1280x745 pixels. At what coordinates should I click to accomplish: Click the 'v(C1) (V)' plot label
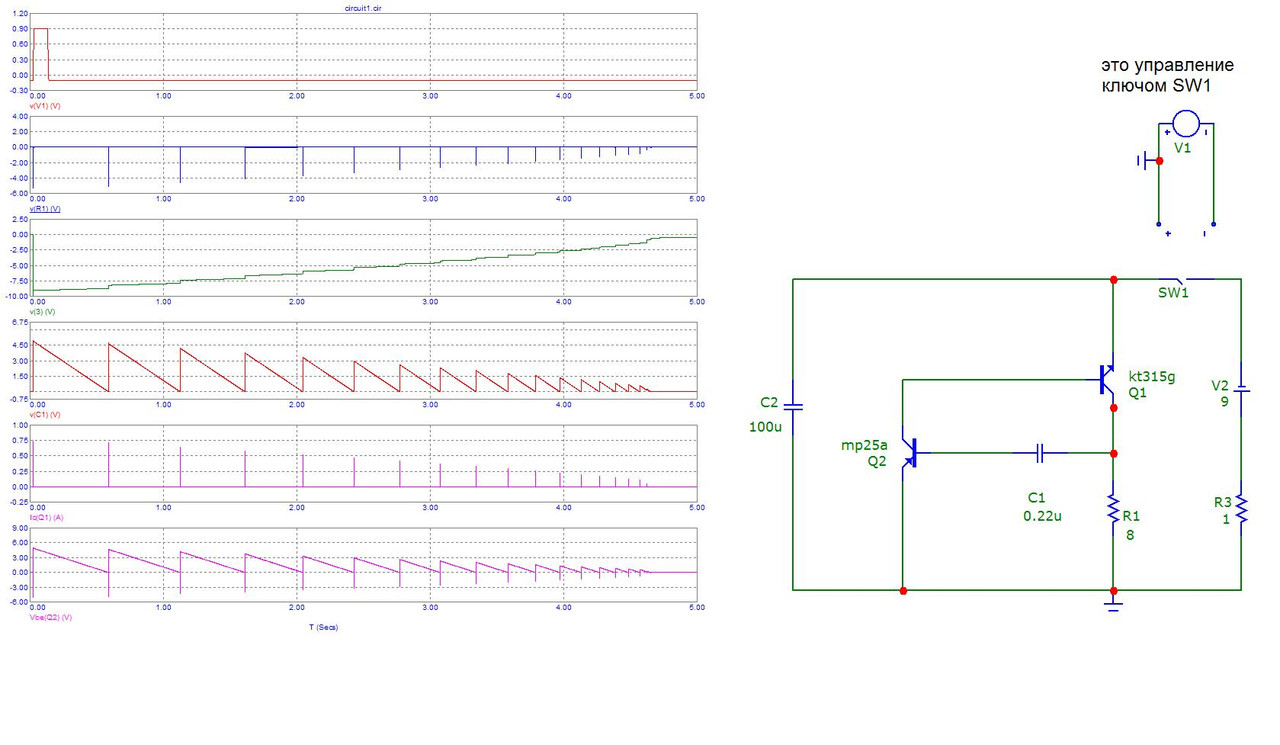click(x=46, y=414)
